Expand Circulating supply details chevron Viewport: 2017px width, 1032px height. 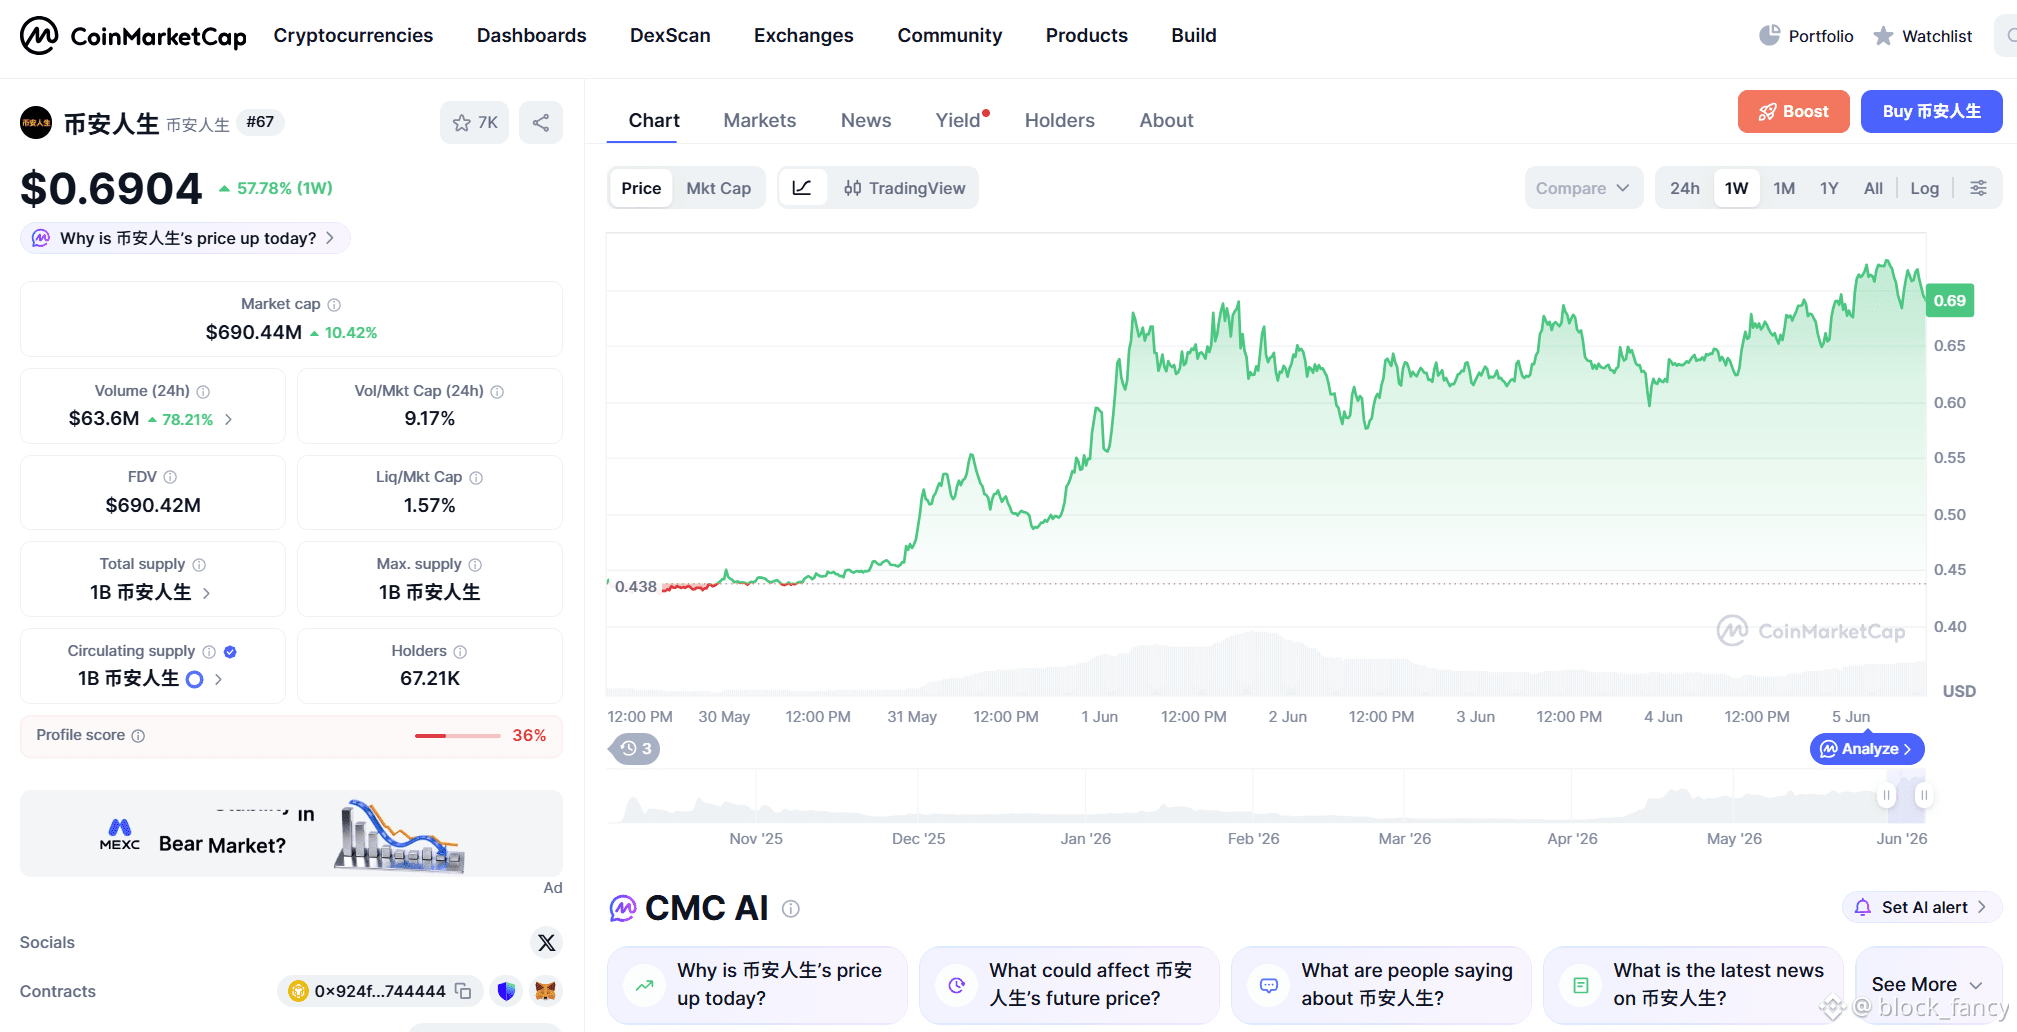pyautogui.click(x=218, y=679)
